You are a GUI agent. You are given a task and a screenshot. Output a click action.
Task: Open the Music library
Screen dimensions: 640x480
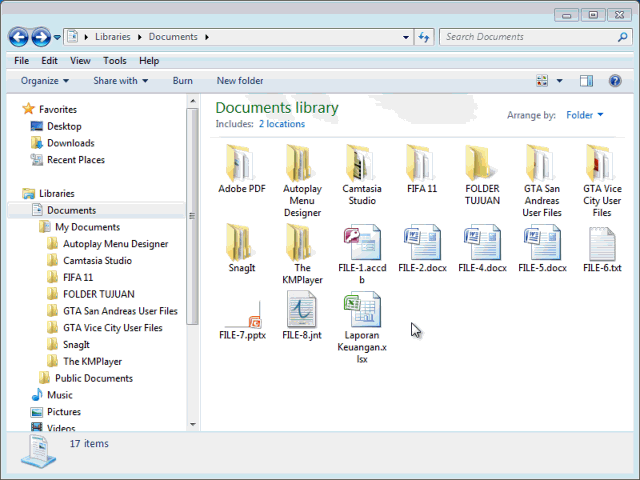(x=52, y=395)
